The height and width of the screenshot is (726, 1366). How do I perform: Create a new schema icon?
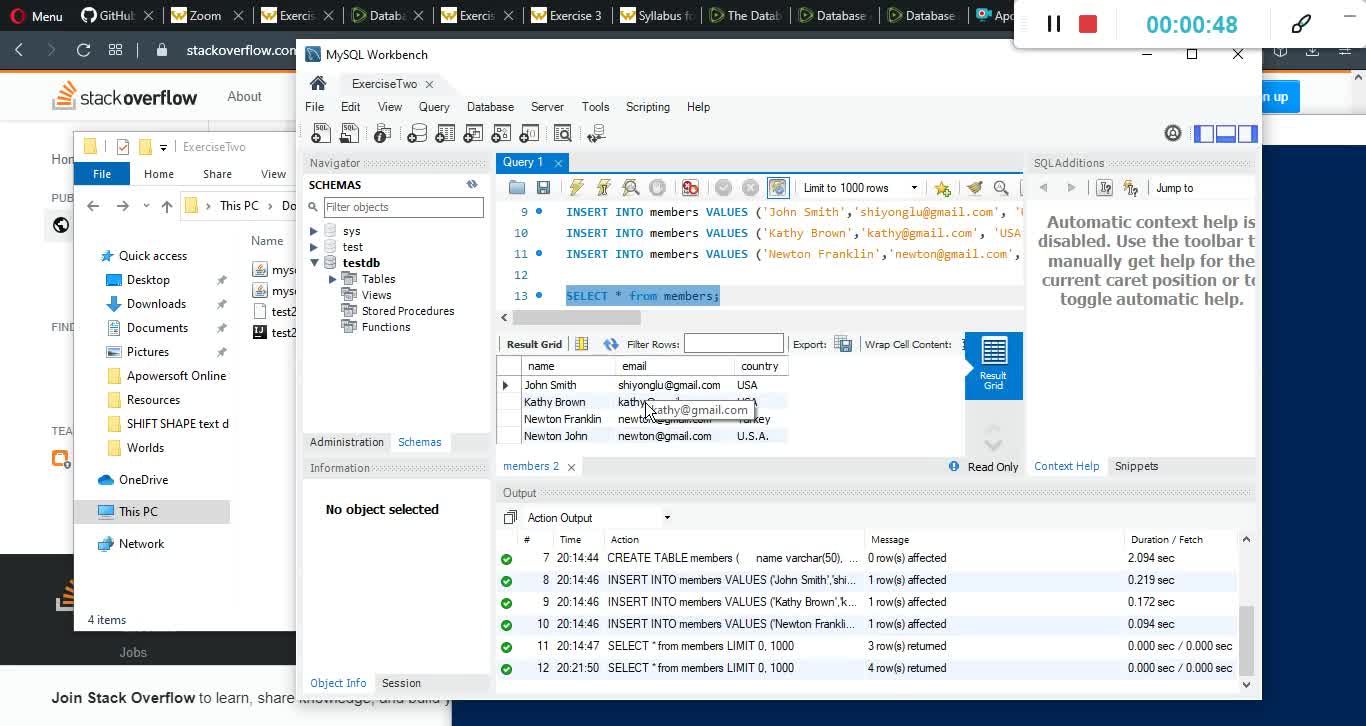coord(417,133)
